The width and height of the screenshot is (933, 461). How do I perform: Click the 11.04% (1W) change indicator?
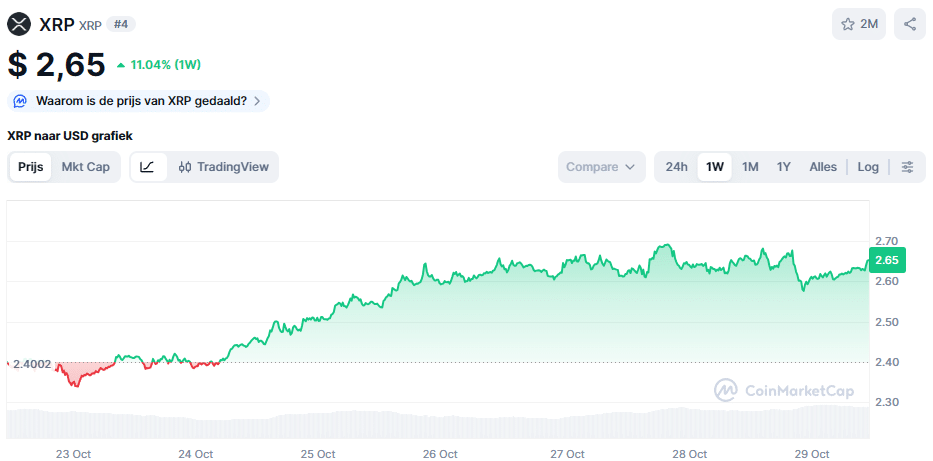tap(159, 65)
